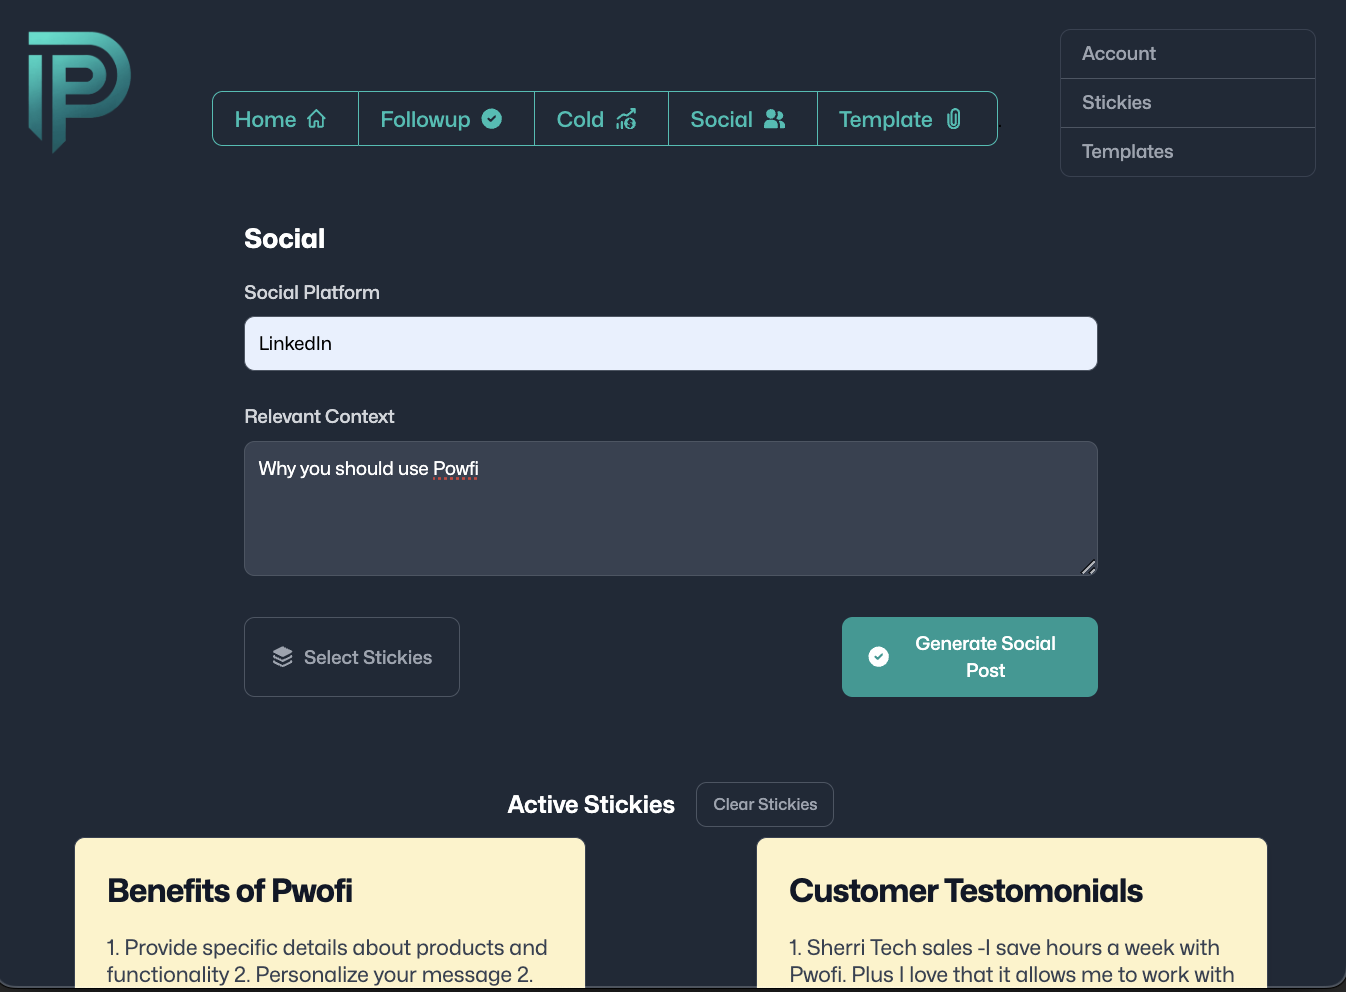1346x992 pixels.
Task: Click the check circle icon in Generate button
Action: click(879, 657)
